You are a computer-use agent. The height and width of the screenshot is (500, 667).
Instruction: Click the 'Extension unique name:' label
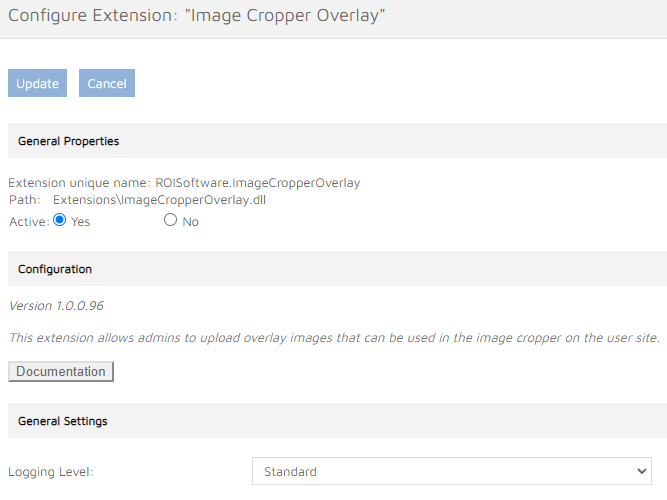(79, 183)
